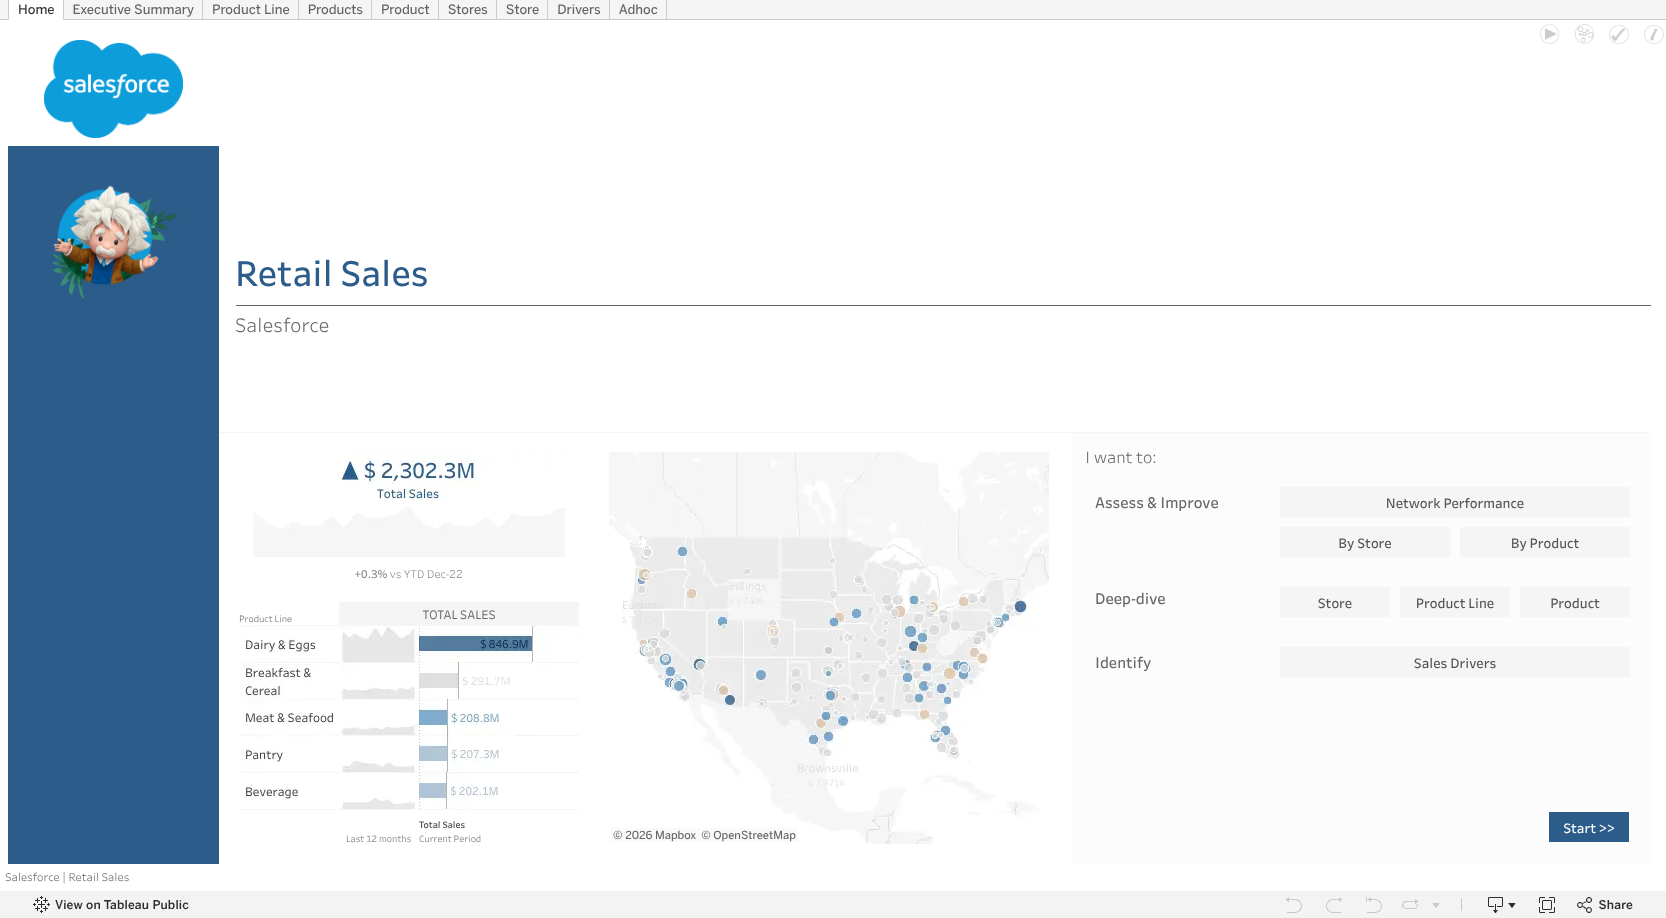Click the network nodes circle icon
1666x918 pixels.
pyautogui.click(x=1584, y=34)
